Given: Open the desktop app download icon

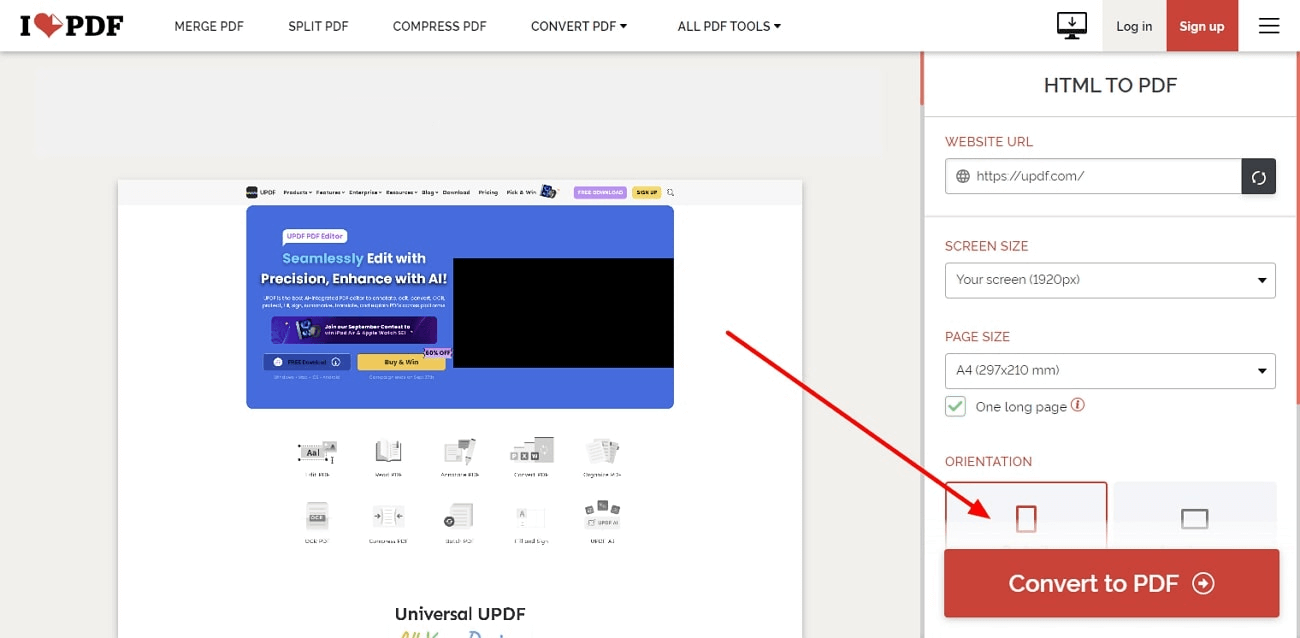Looking at the screenshot, I should coord(1072,26).
